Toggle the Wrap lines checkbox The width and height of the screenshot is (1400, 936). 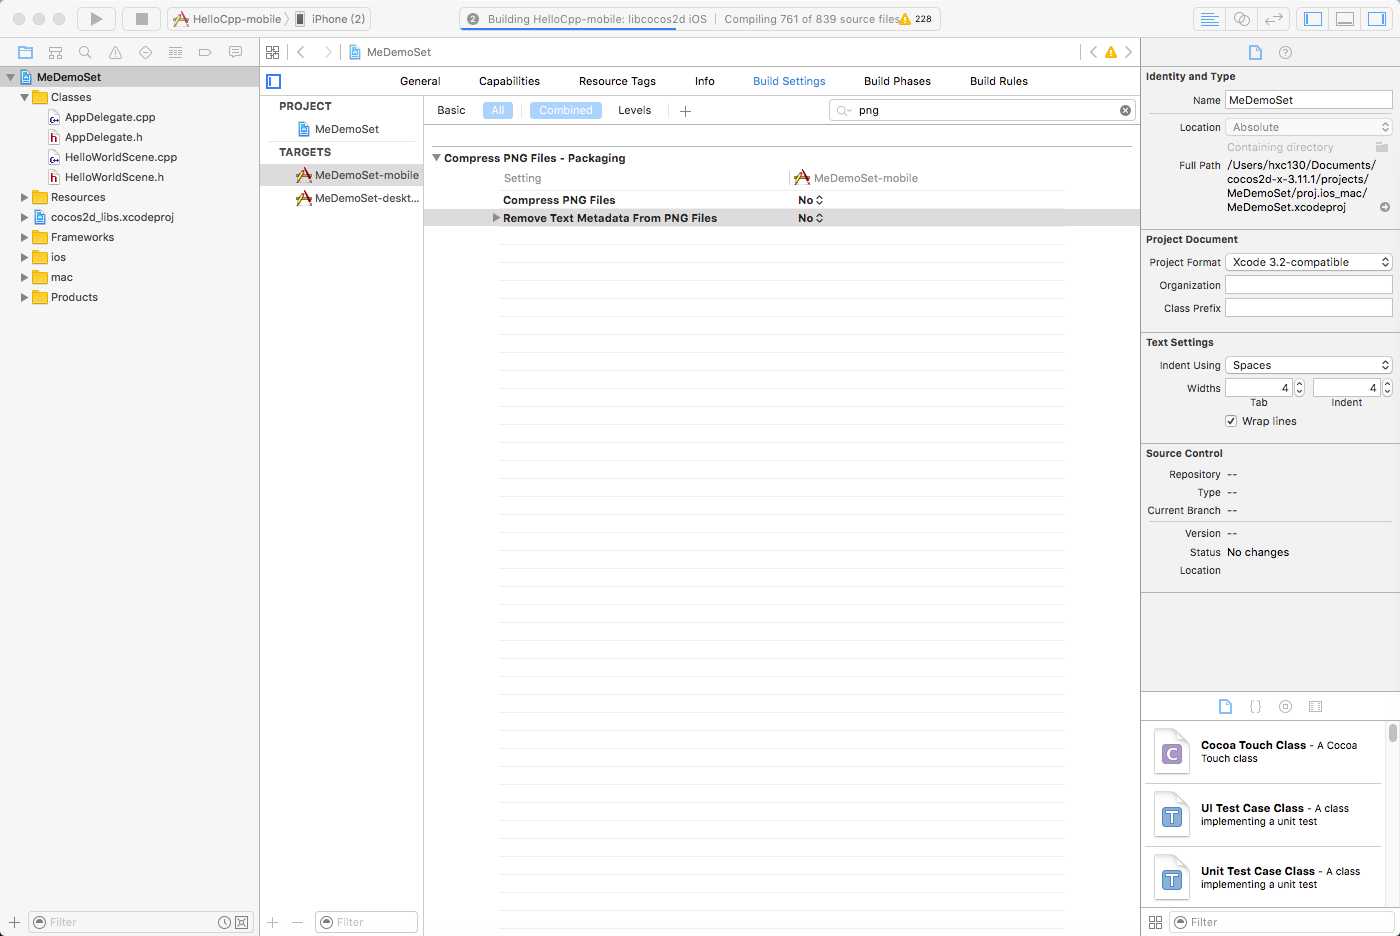coord(1231,421)
